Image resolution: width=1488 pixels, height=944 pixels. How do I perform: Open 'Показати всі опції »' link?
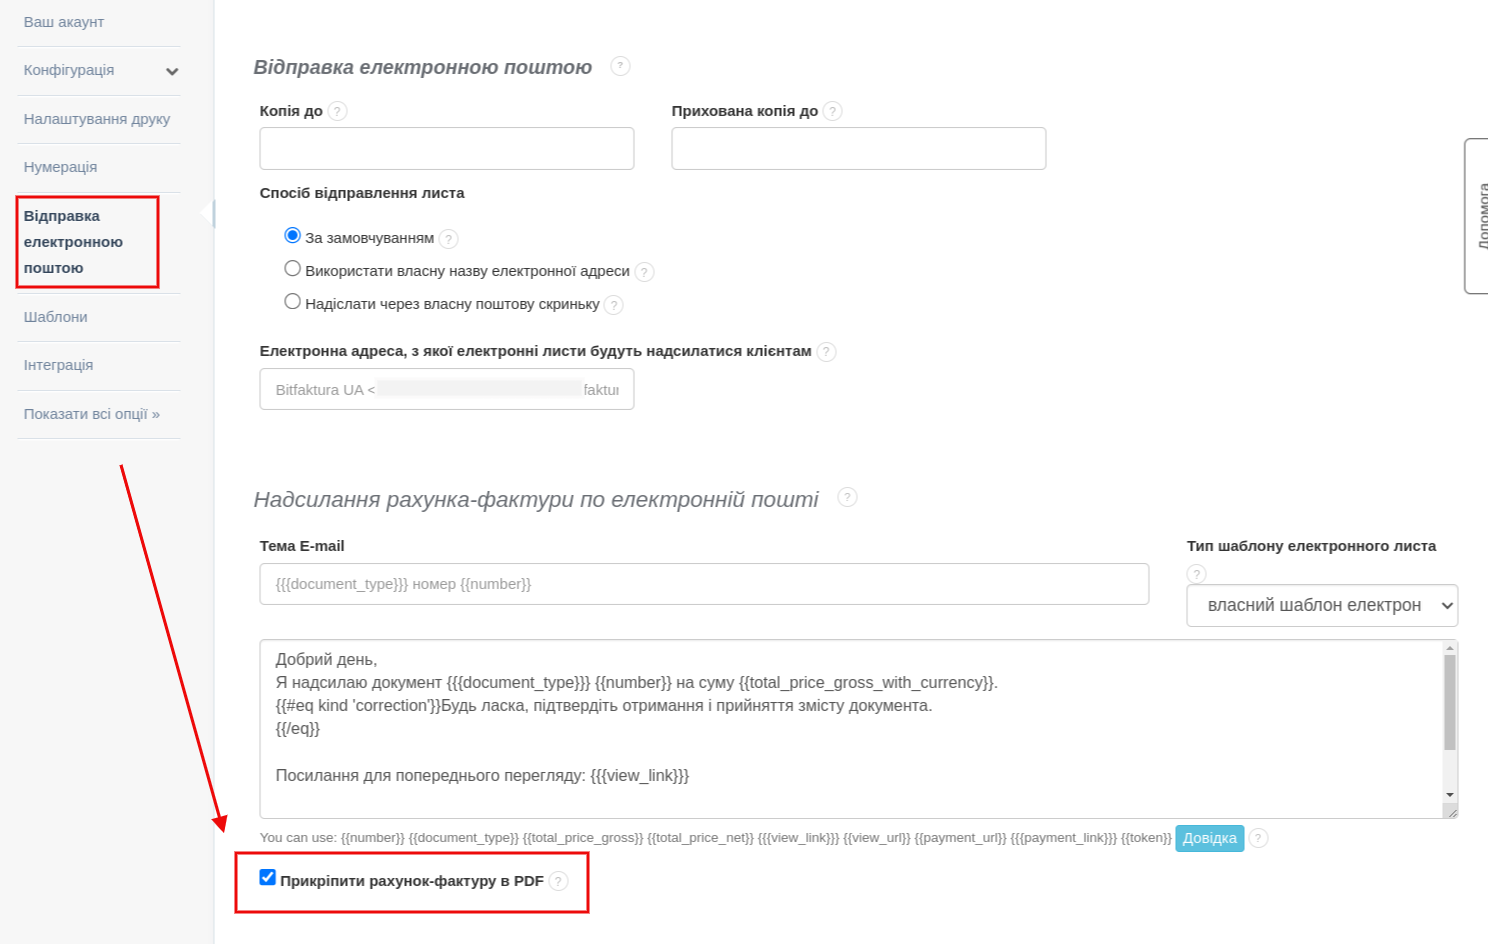(91, 412)
